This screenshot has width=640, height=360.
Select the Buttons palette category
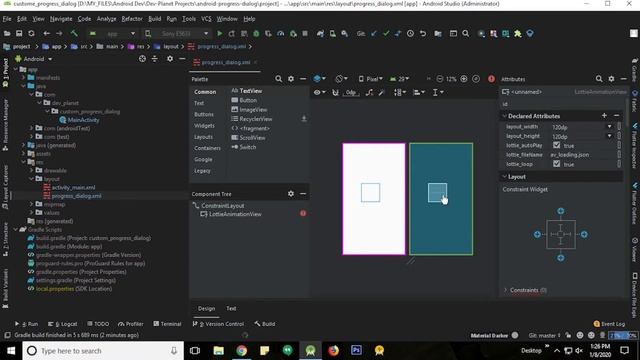pyautogui.click(x=204, y=114)
